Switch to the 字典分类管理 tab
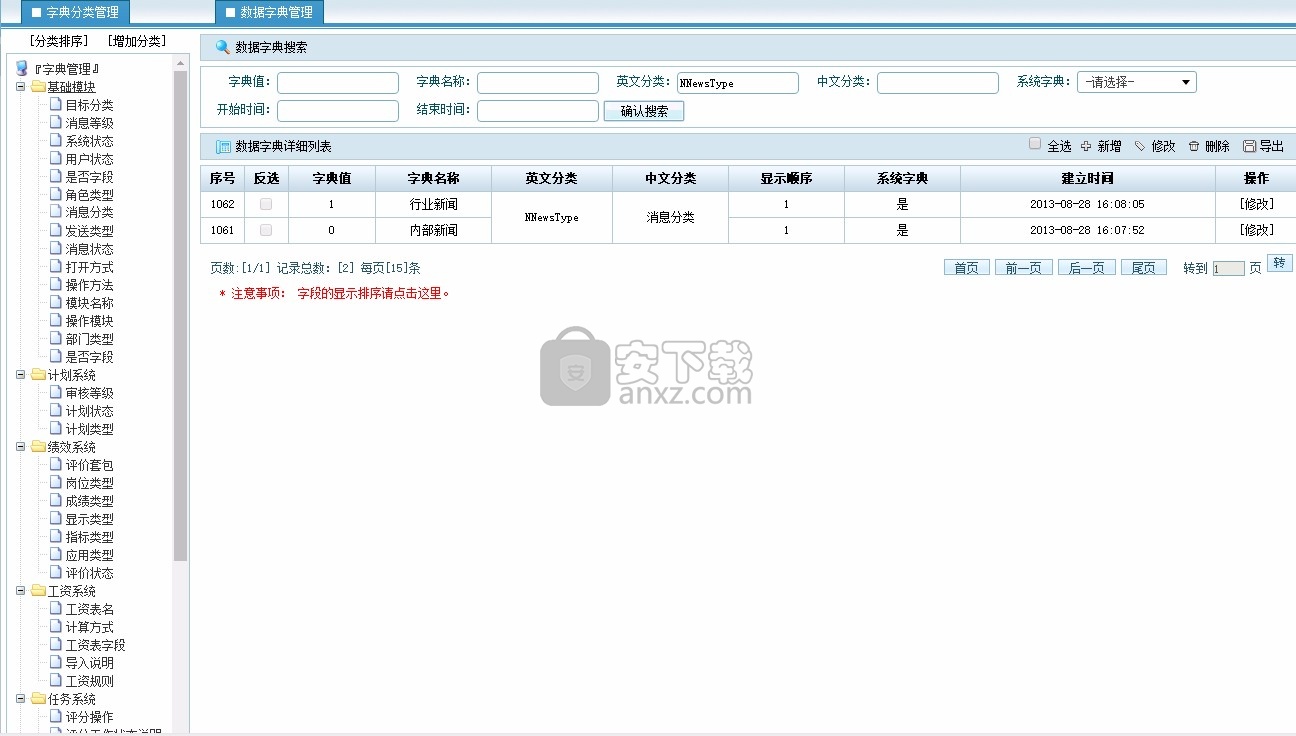1296x736 pixels. 76,12
